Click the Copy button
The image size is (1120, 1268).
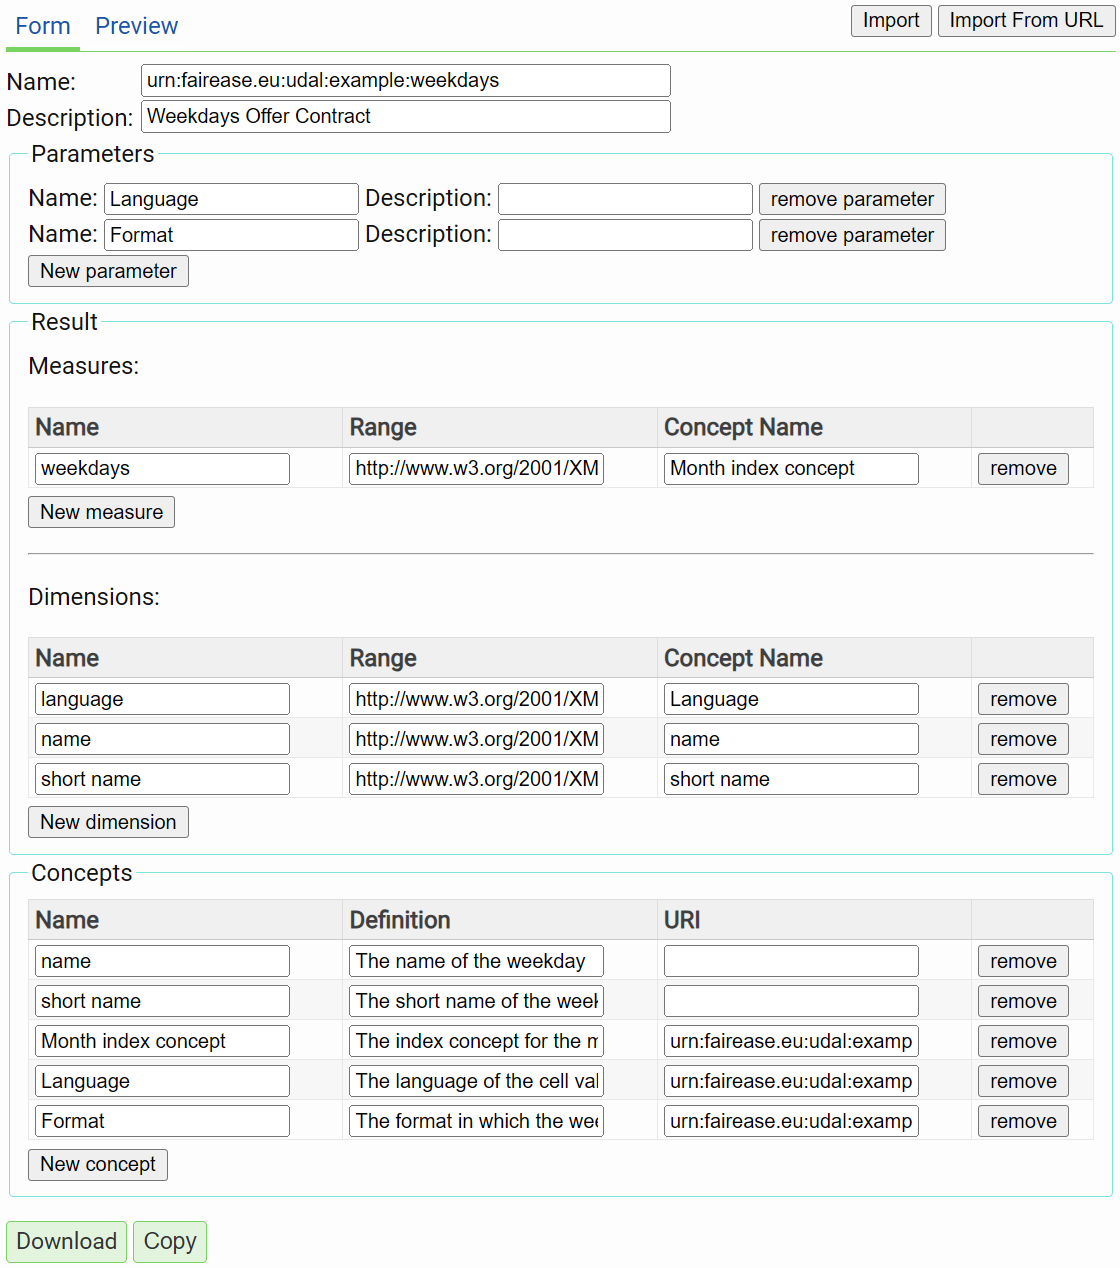[x=169, y=1242]
